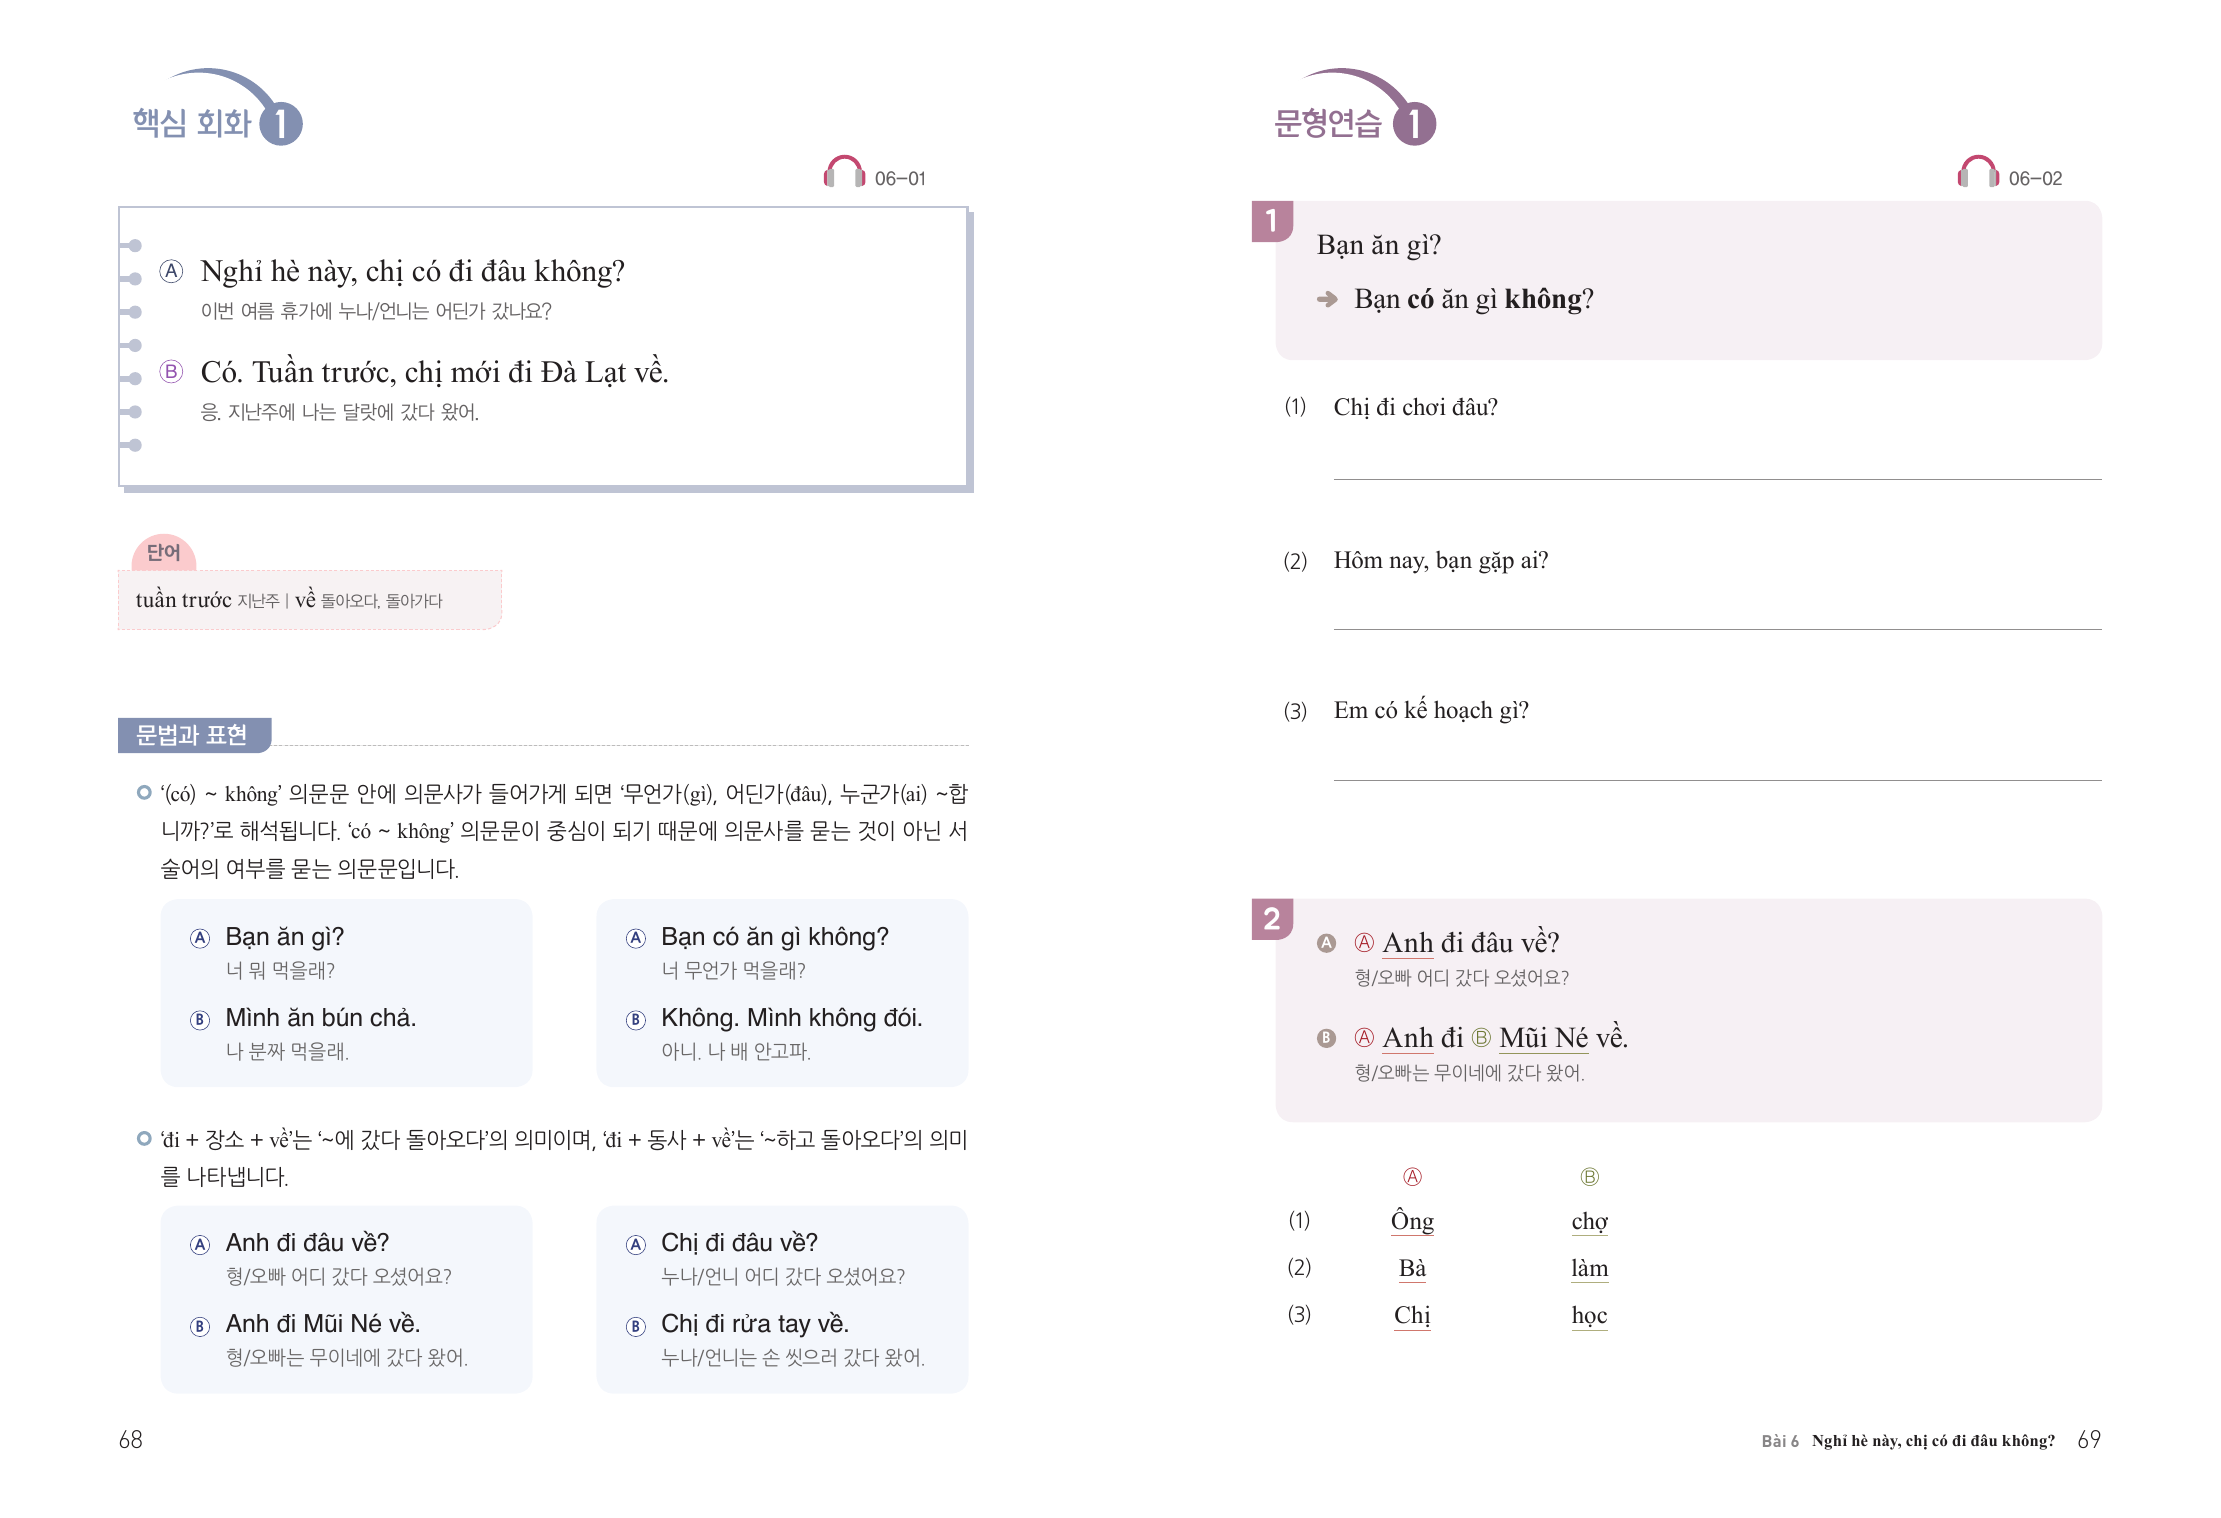Click the round 1 badge beside 핵심 회화

pyautogui.click(x=281, y=124)
